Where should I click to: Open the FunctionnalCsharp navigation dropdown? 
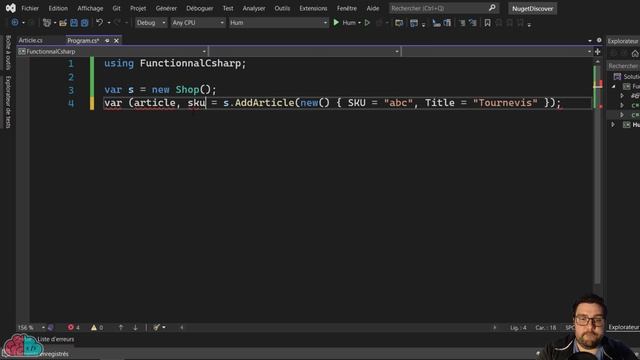tap(112, 51)
